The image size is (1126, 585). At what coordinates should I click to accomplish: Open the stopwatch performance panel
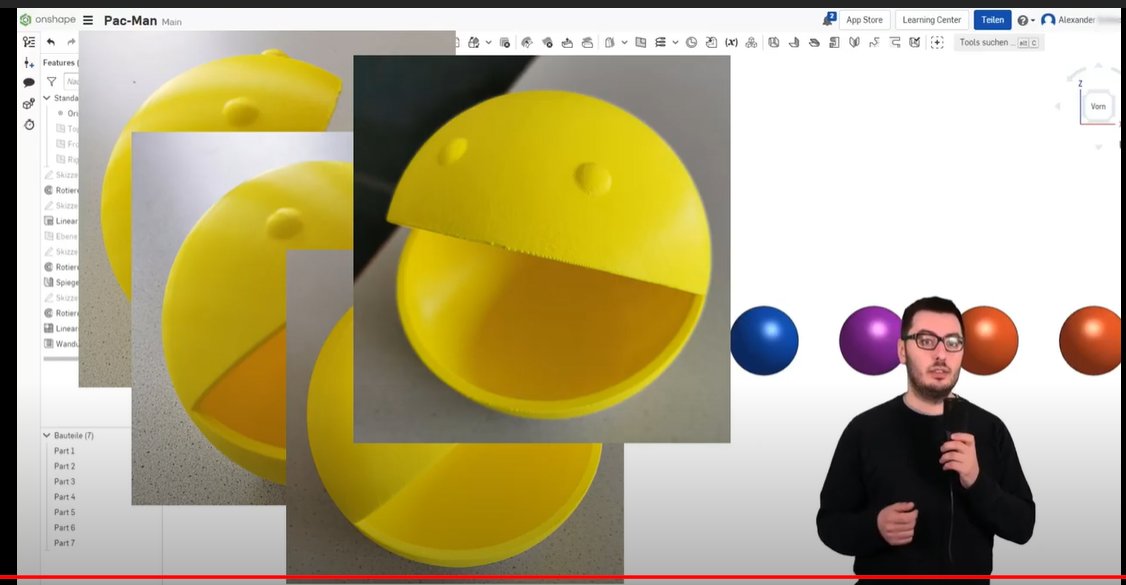tap(29, 125)
